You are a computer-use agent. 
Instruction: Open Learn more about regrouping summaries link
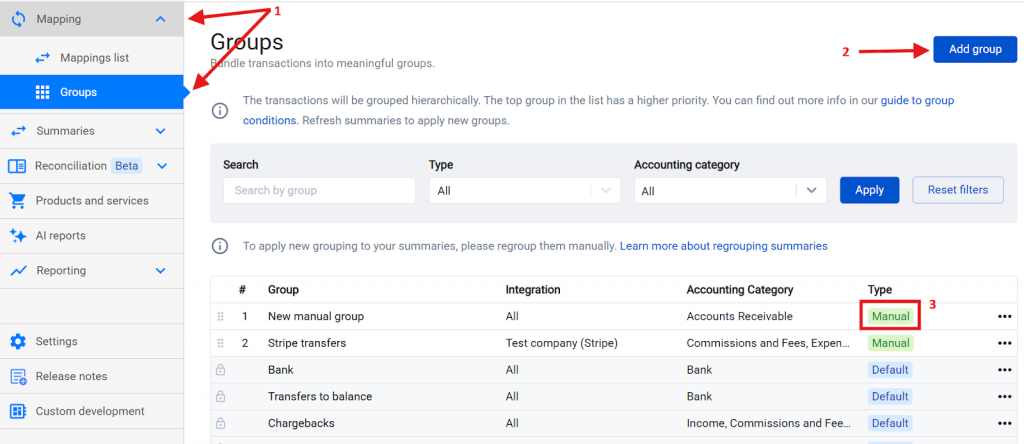[723, 246]
